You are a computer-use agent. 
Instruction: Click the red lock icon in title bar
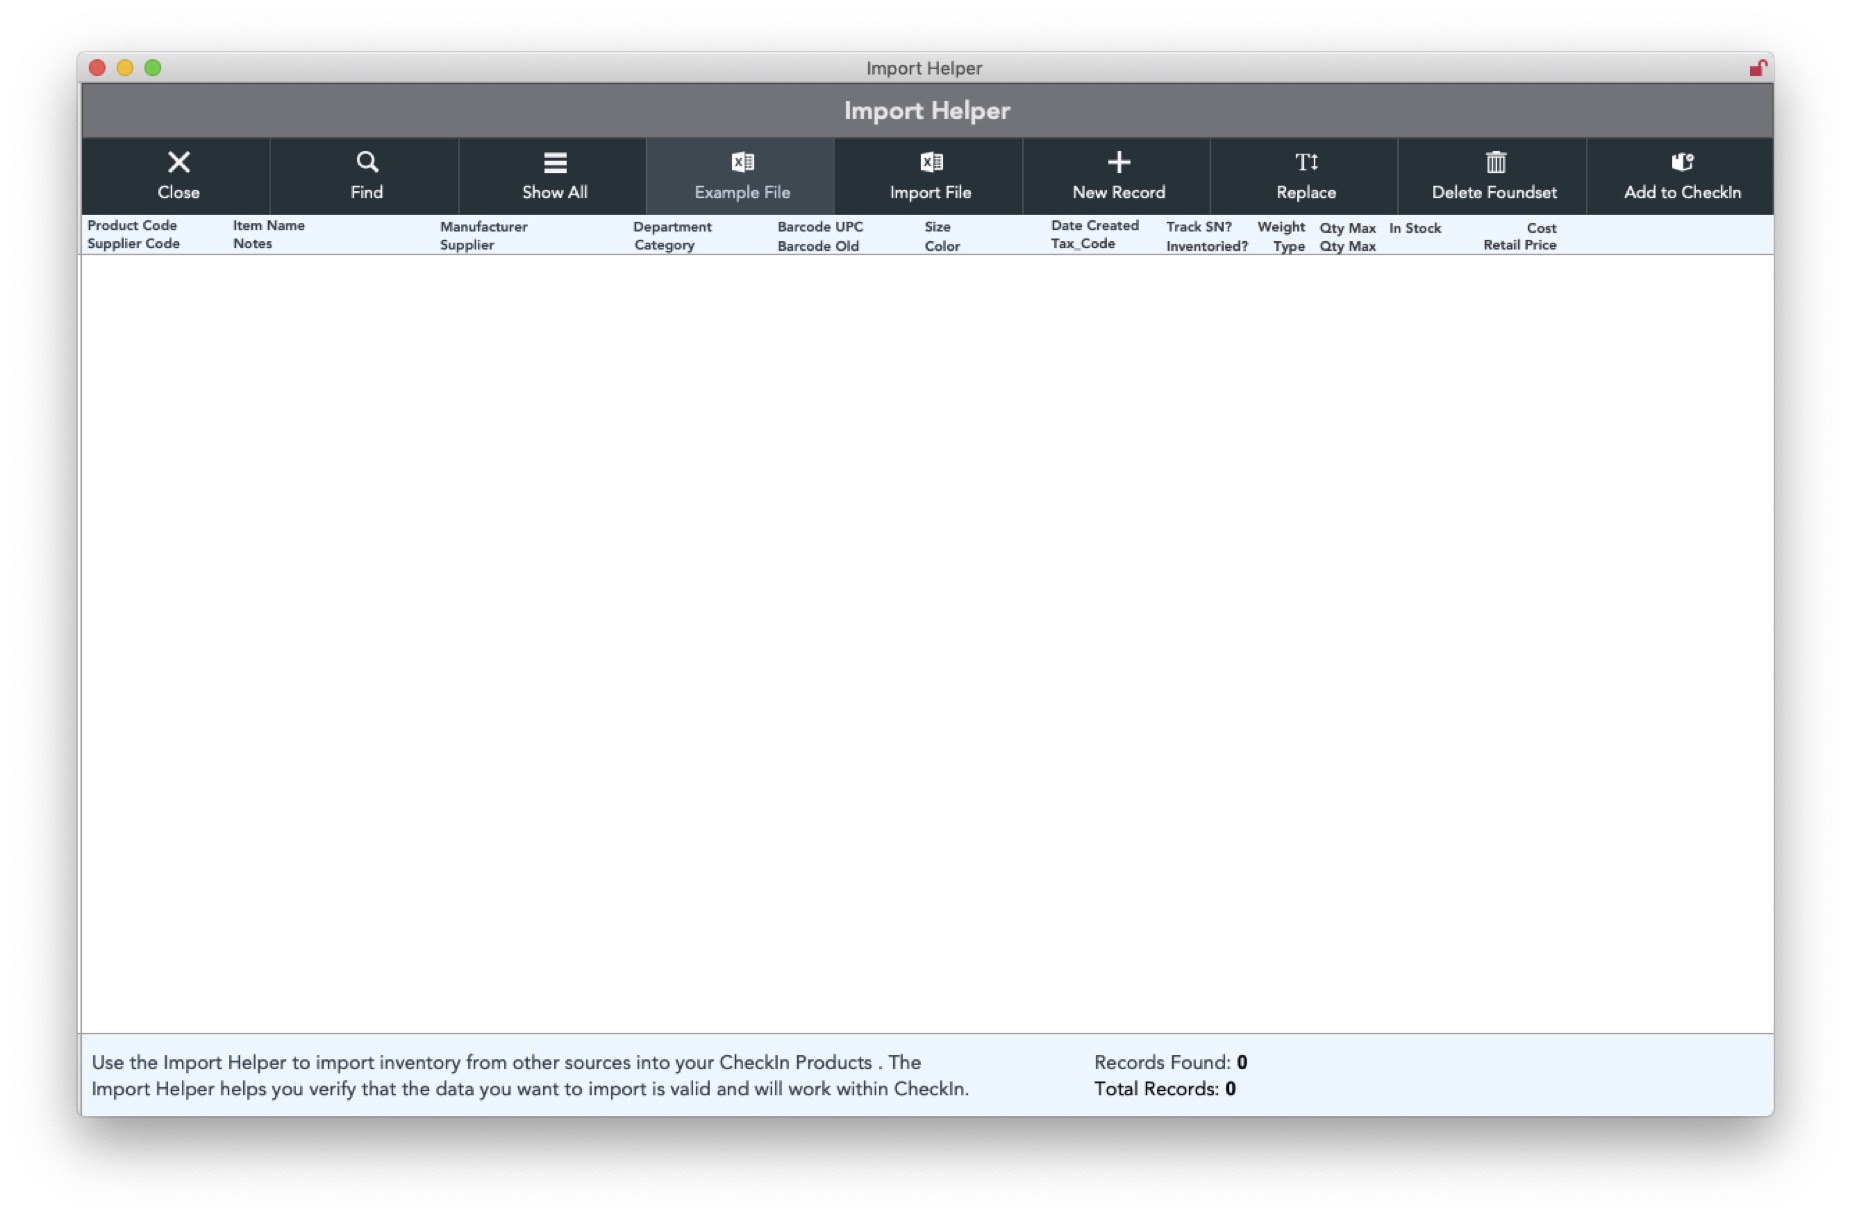click(1757, 68)
